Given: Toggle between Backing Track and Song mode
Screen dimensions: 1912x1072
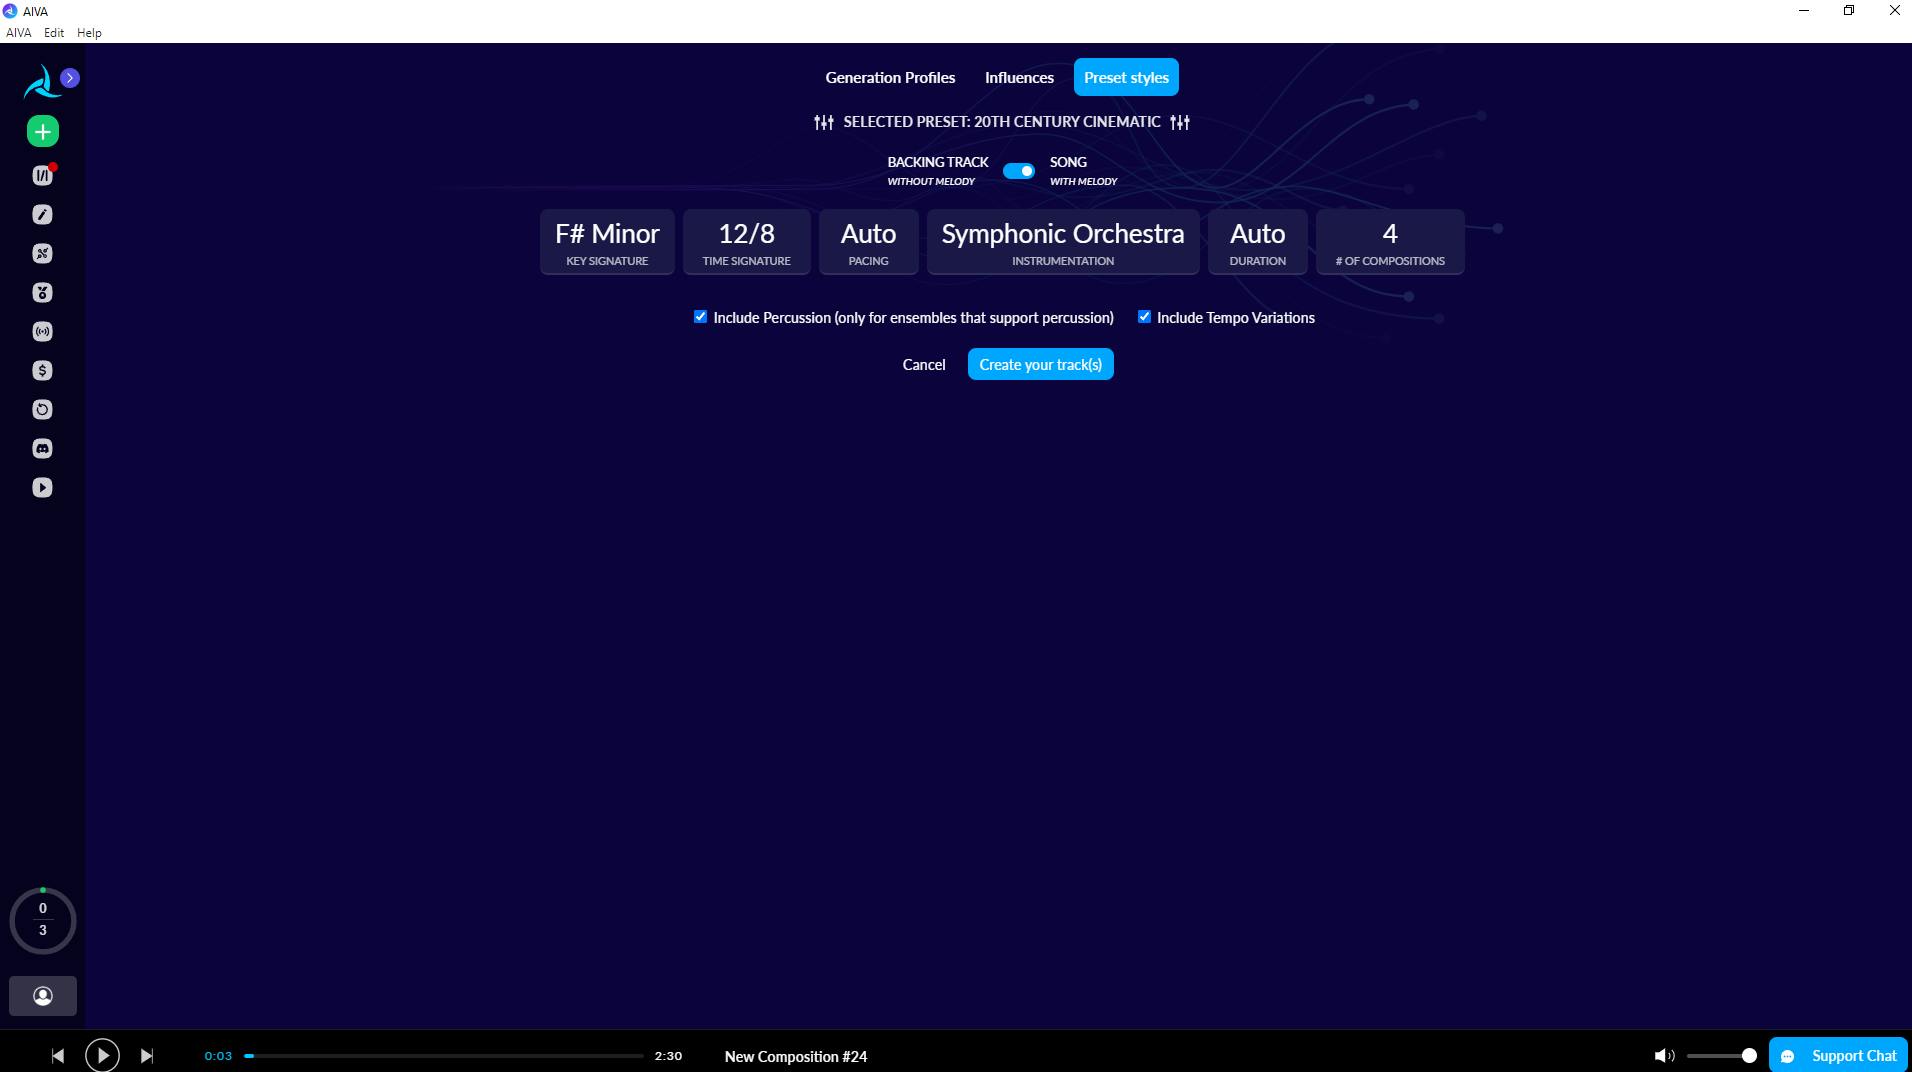Looking at the screenshot, I should 1019,171.
